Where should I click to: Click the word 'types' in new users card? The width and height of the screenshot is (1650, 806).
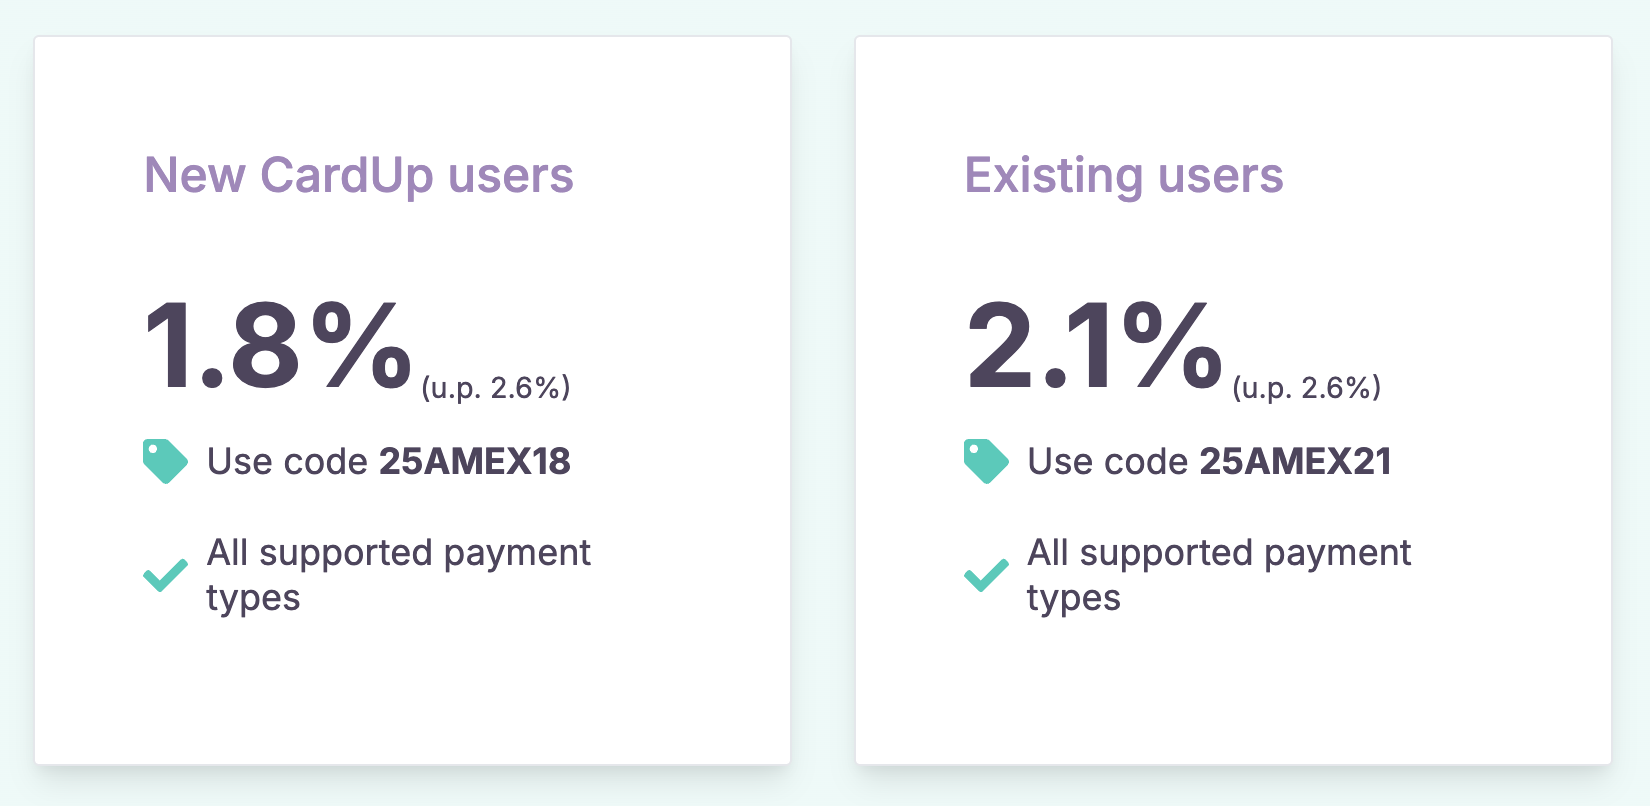pyautogui.click(x=253, y=599)
